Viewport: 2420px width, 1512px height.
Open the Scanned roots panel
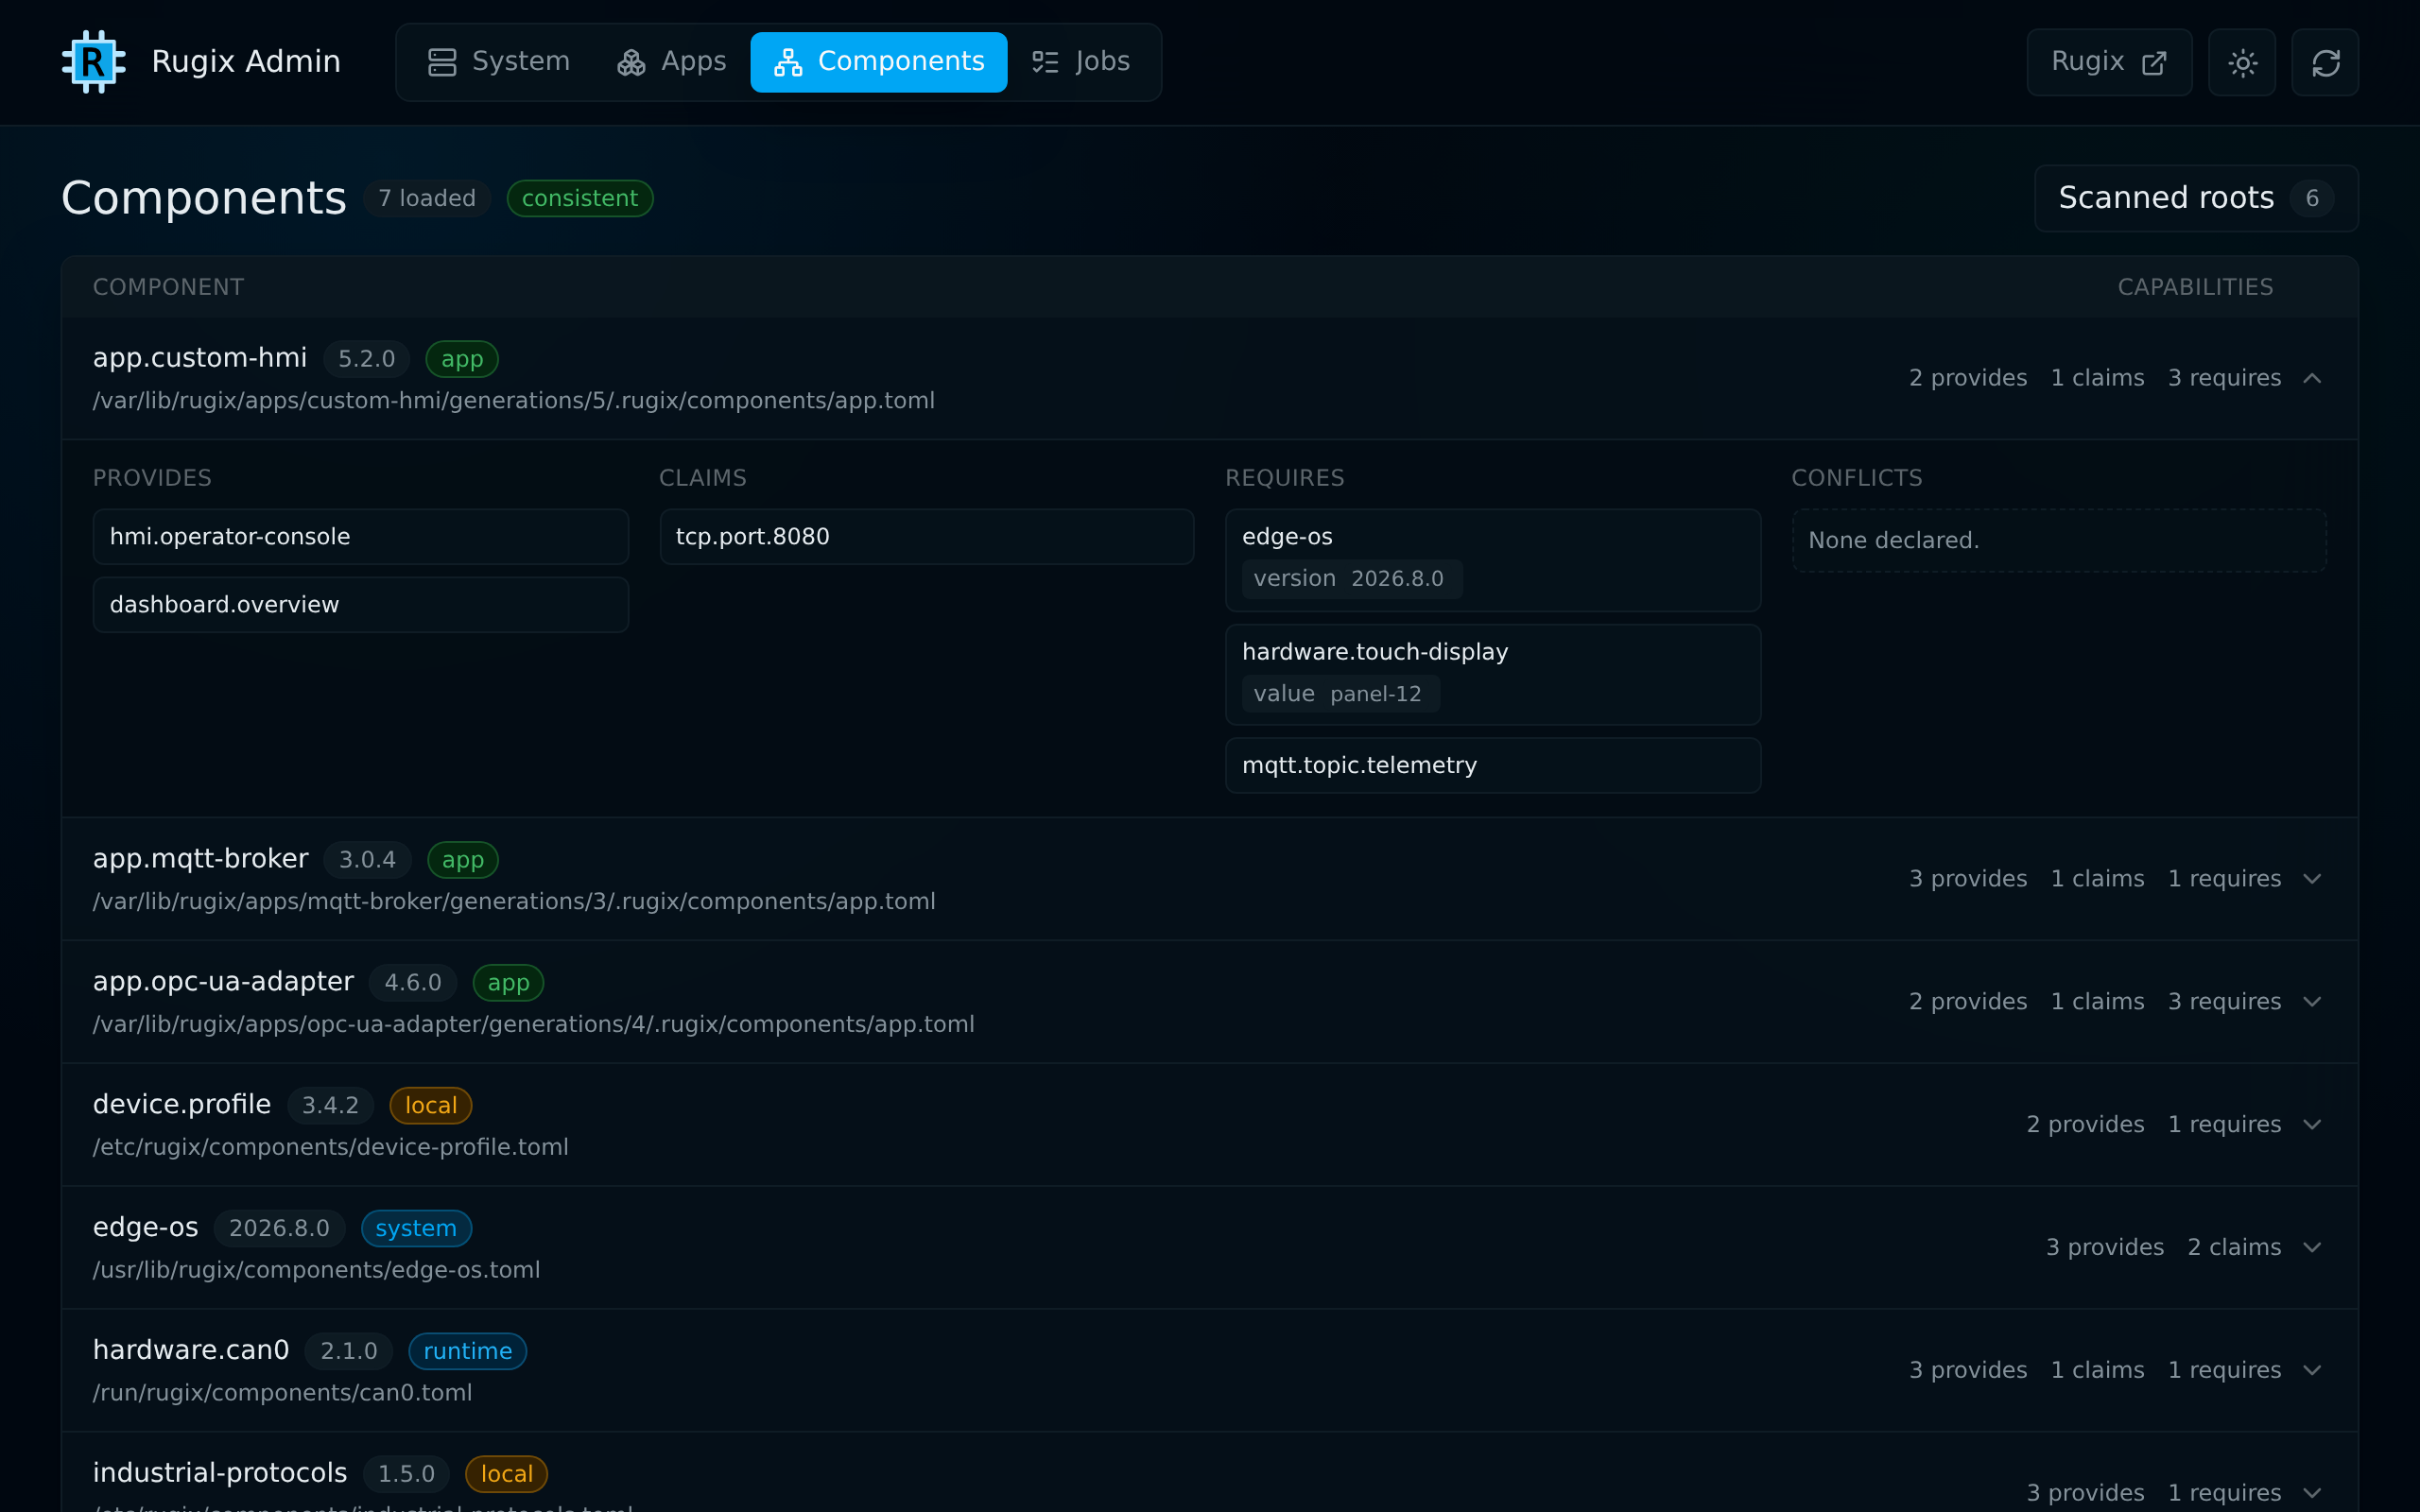pos(2196,198)
